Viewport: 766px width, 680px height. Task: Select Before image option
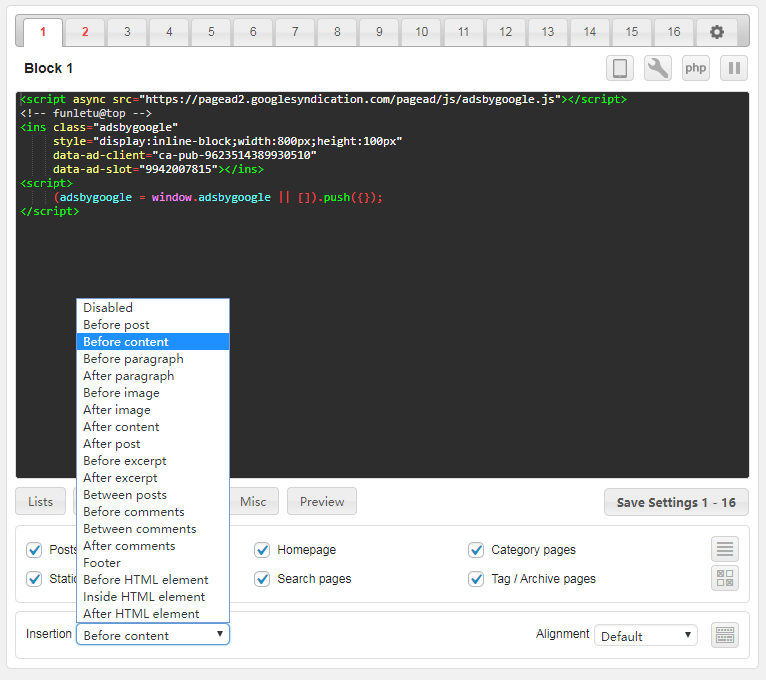[153, 393]
